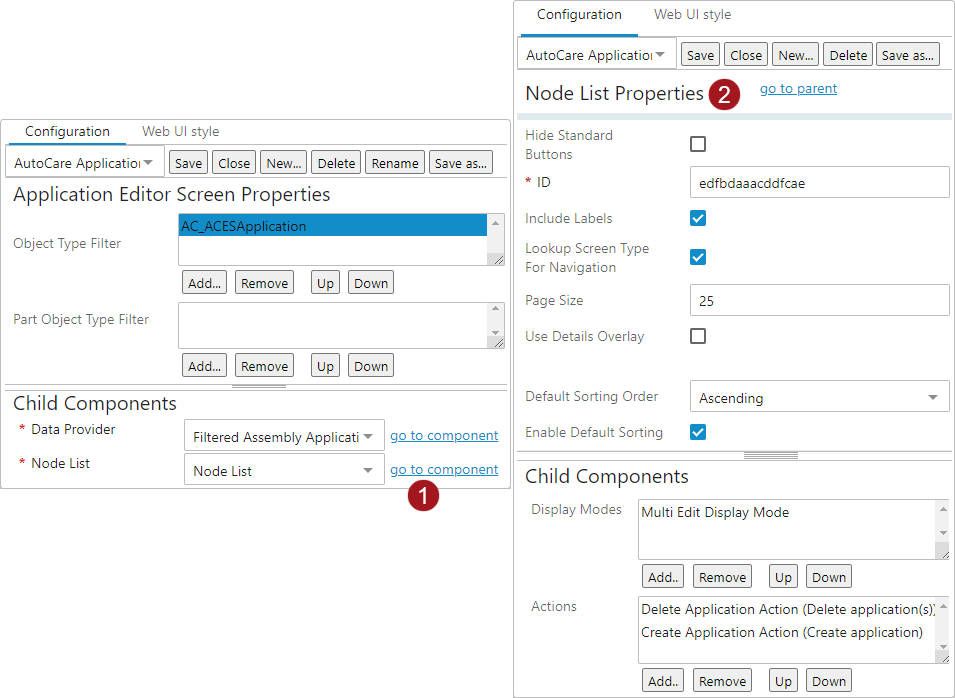Image resolution: width=955 pixels, height=698 pixels.
Task: Uncheck Enable Default Sorting checkbox
Action: coord(698,432)
